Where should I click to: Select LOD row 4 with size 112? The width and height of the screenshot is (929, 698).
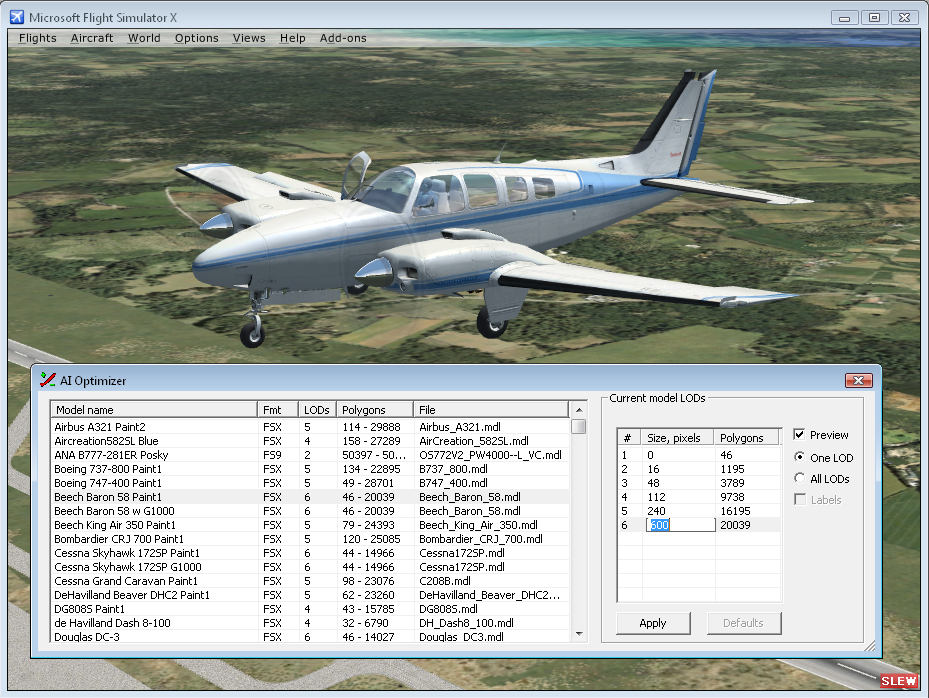(x=699, y=497)
